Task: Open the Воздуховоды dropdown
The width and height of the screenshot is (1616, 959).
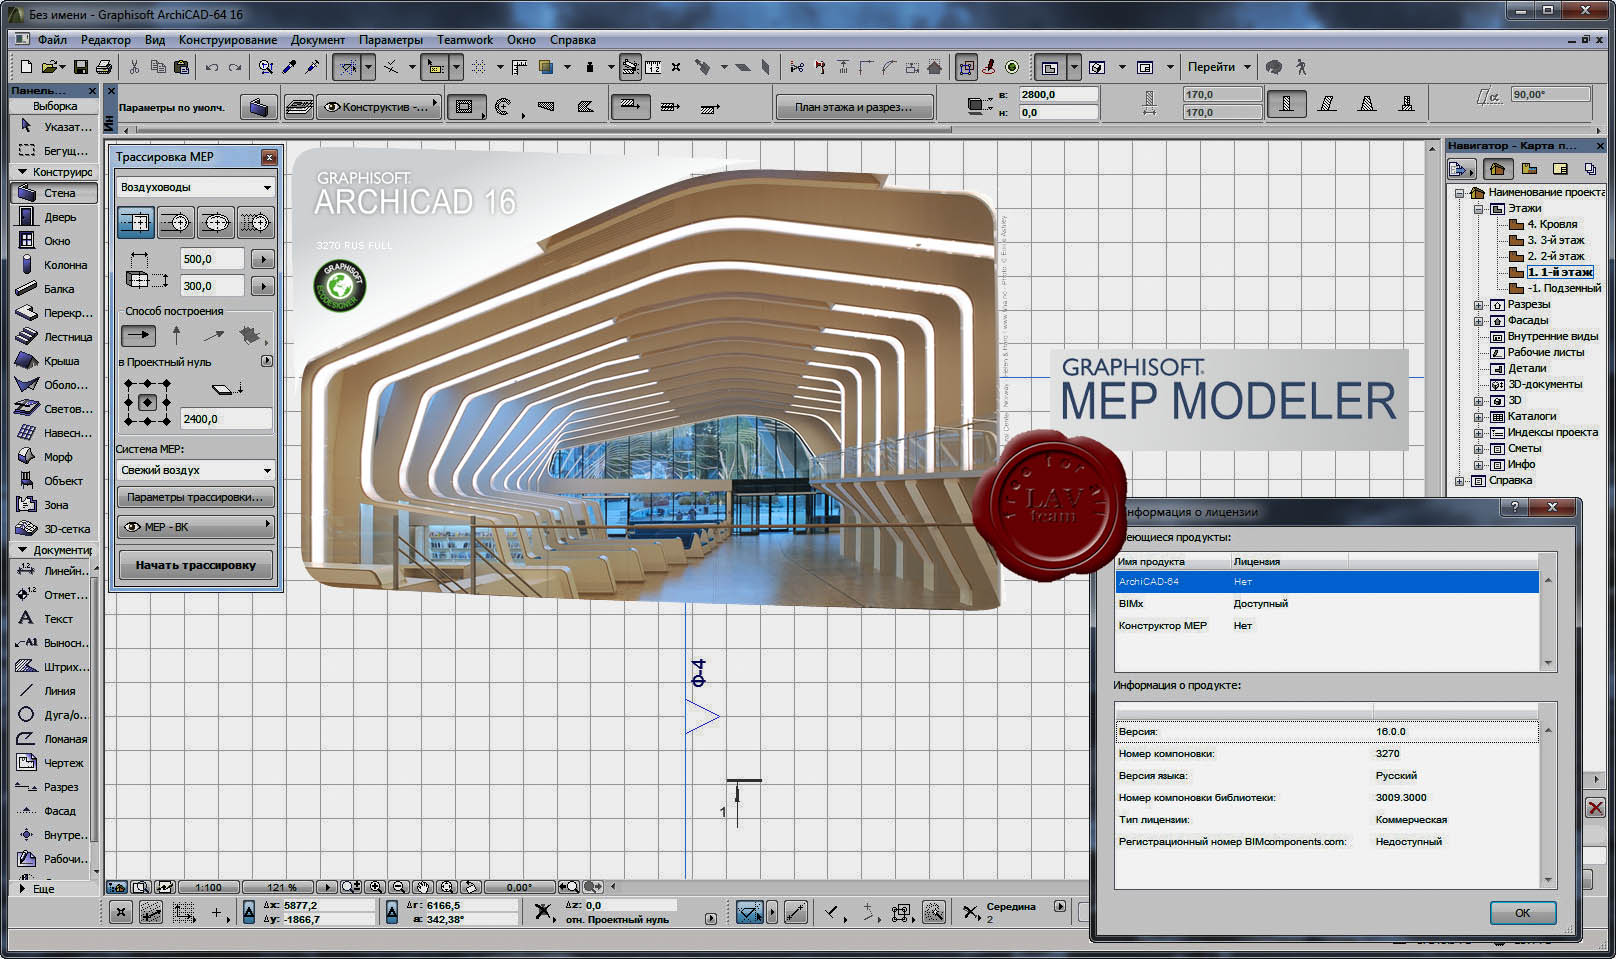Action: [x=196, y=187]
